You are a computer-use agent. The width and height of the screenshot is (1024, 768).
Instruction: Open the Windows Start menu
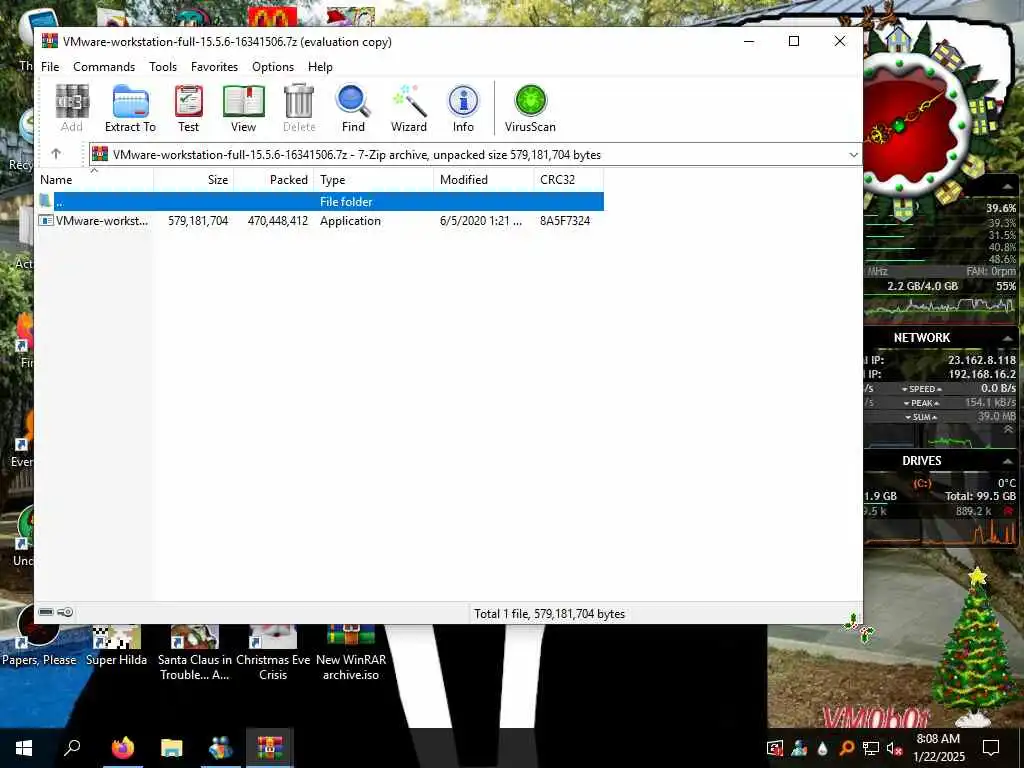[x=24, y=748]
